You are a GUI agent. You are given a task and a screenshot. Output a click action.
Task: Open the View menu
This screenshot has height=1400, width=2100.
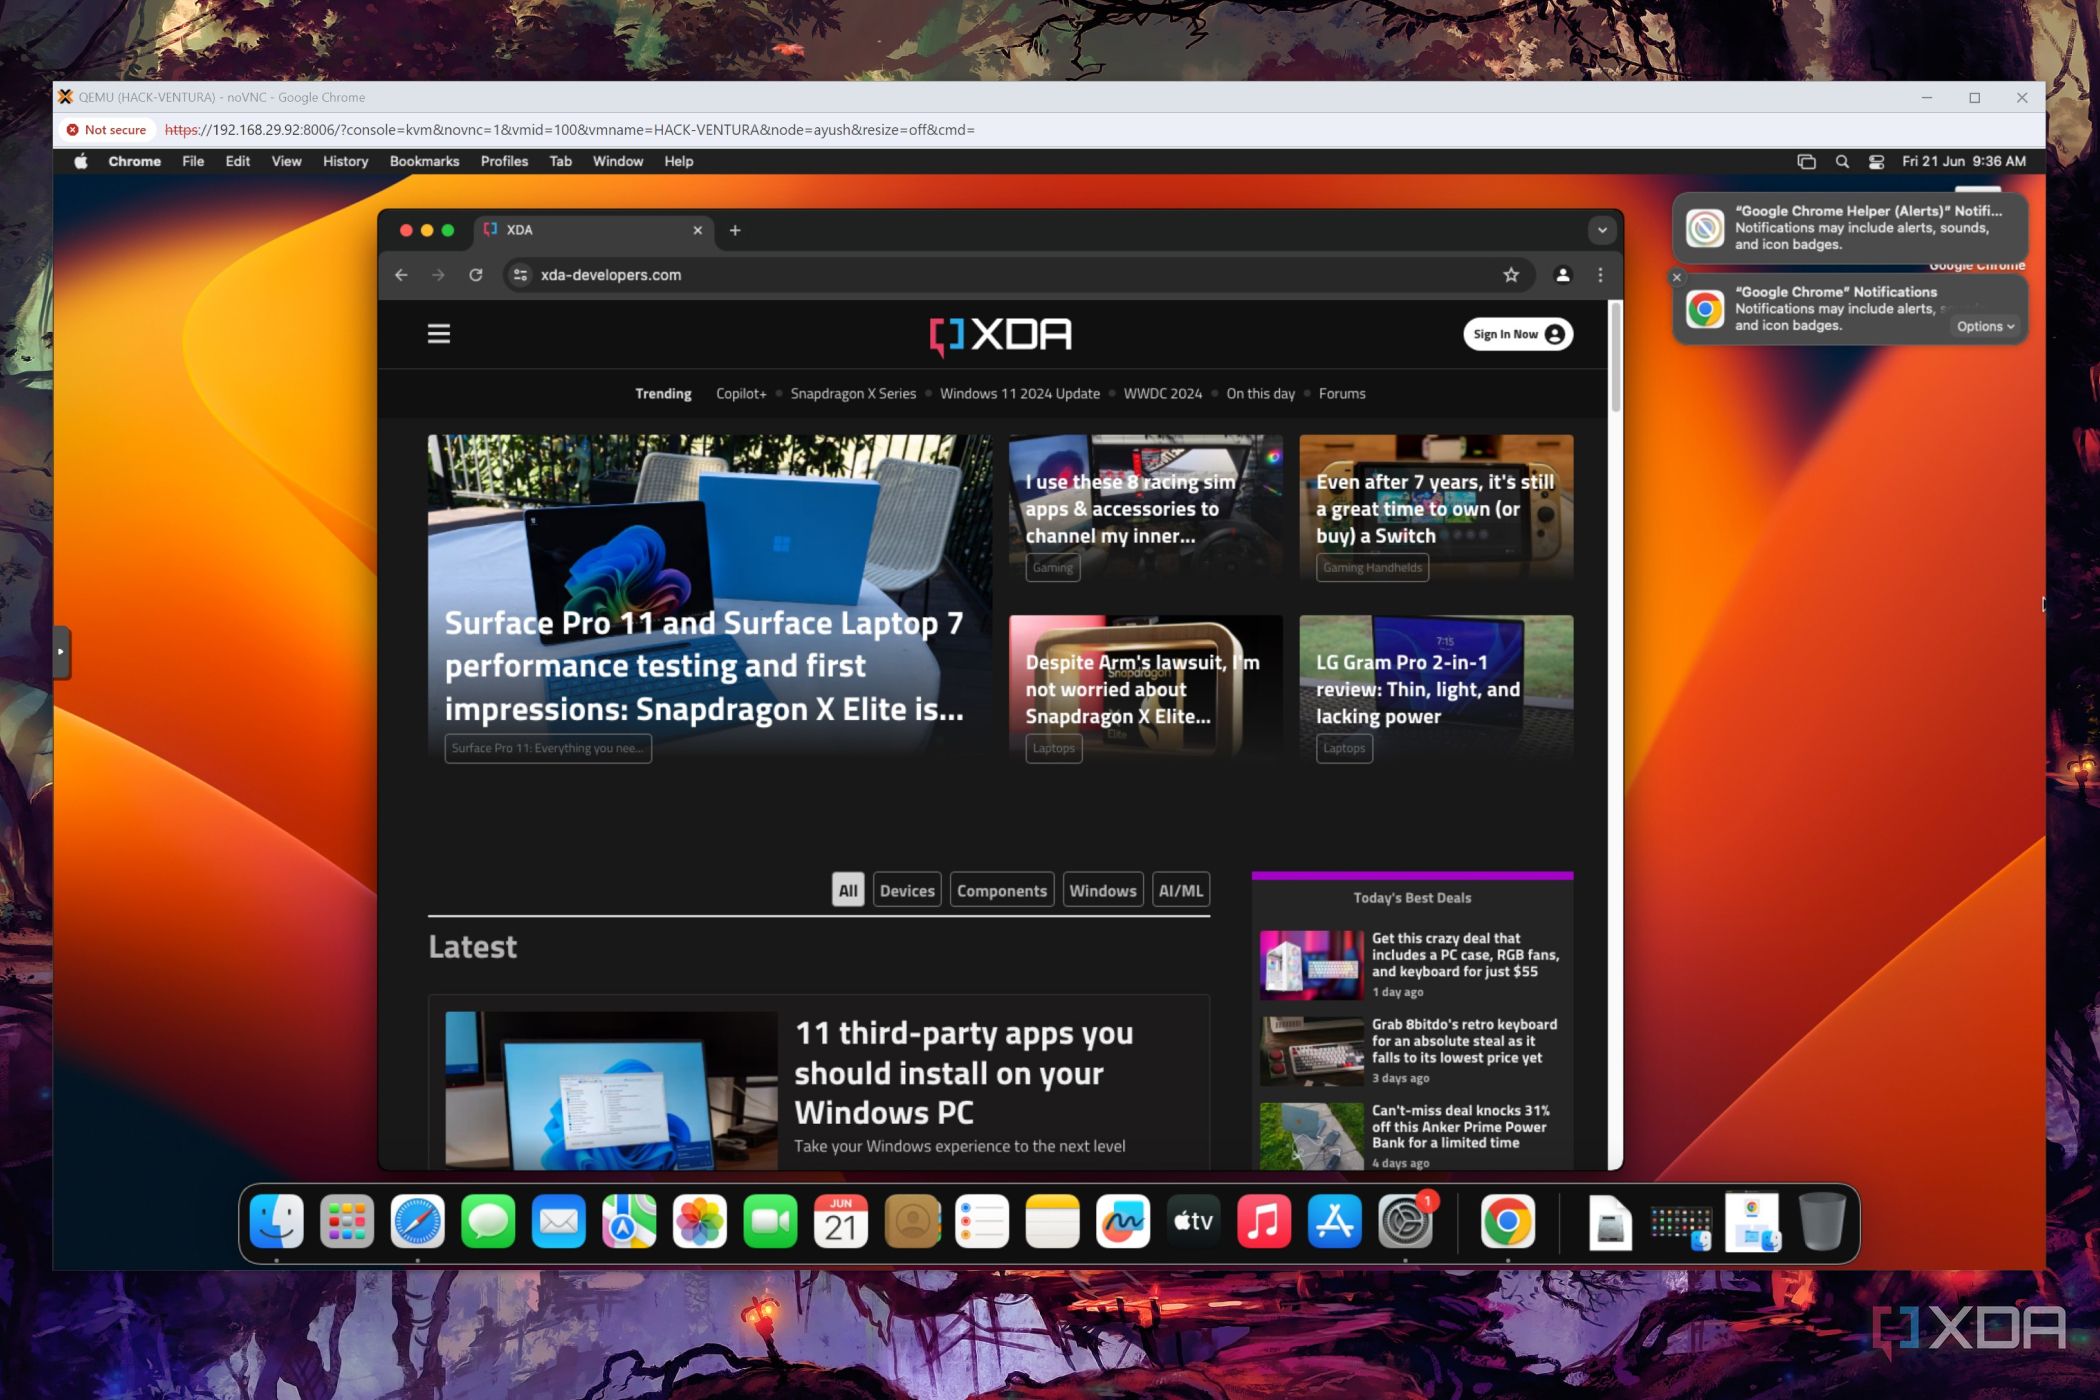[286, 161]
